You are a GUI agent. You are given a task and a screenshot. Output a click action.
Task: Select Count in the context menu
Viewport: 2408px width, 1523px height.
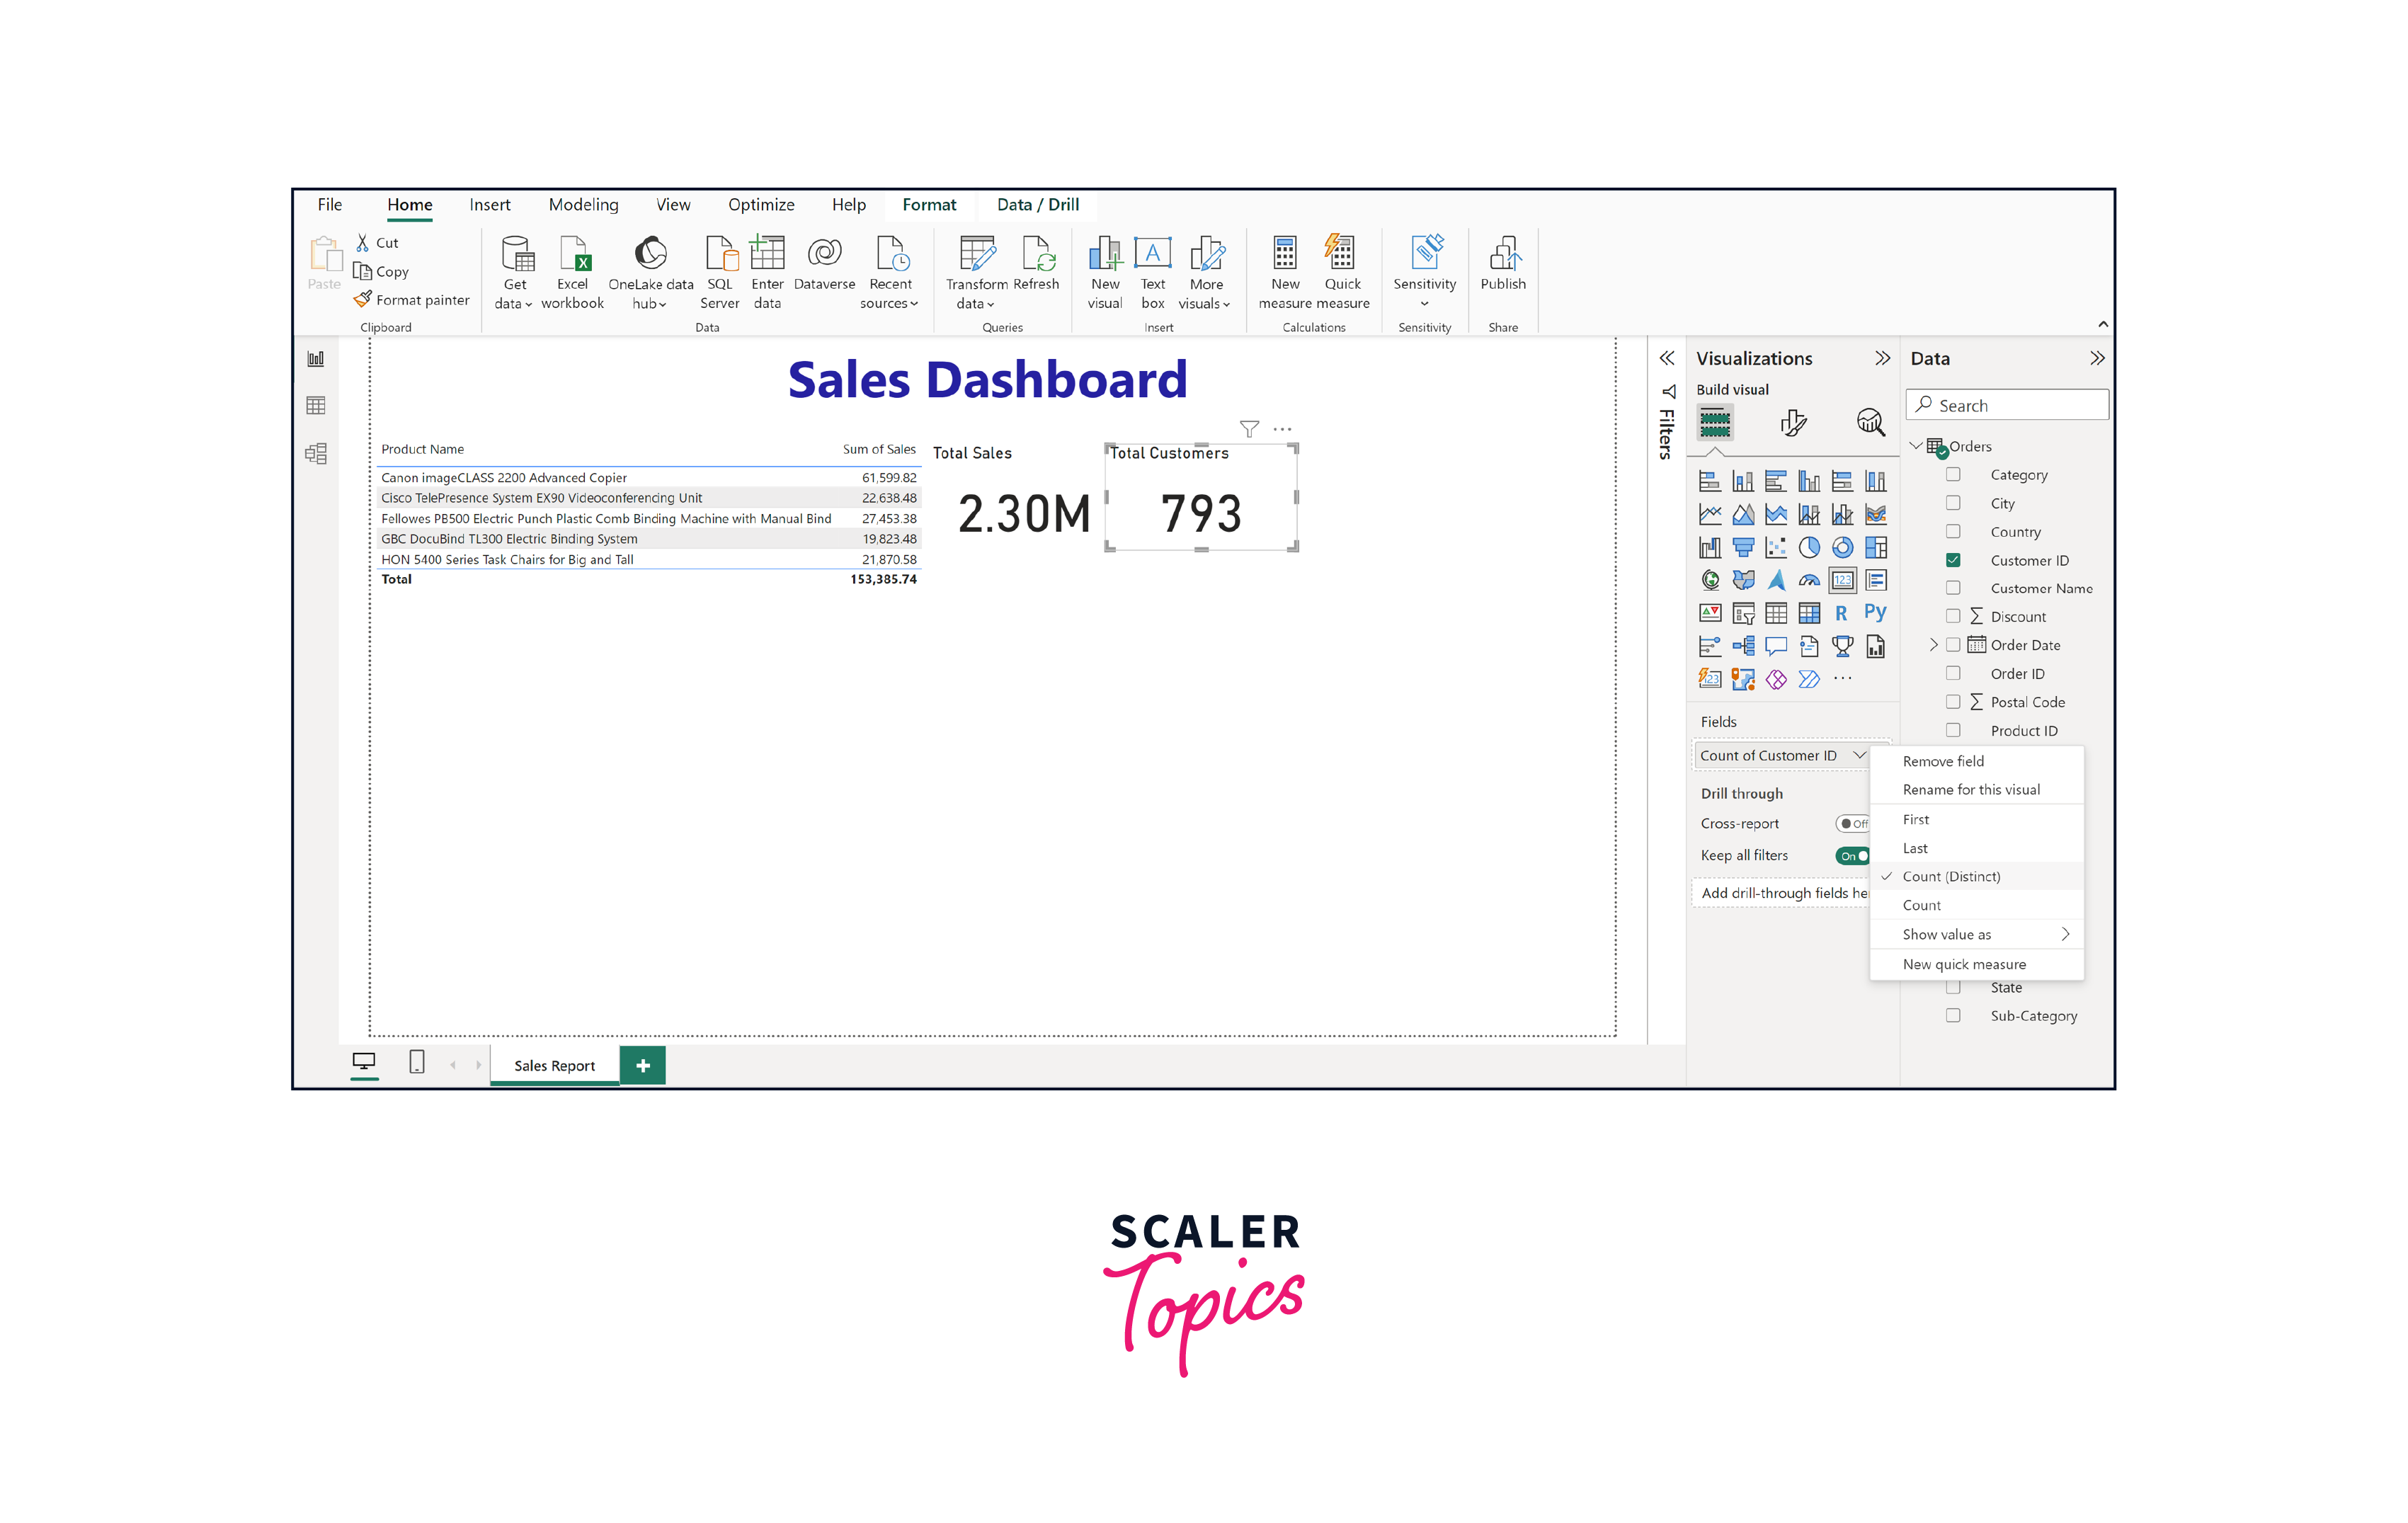pyautogui.click(x=1921, y=905)
